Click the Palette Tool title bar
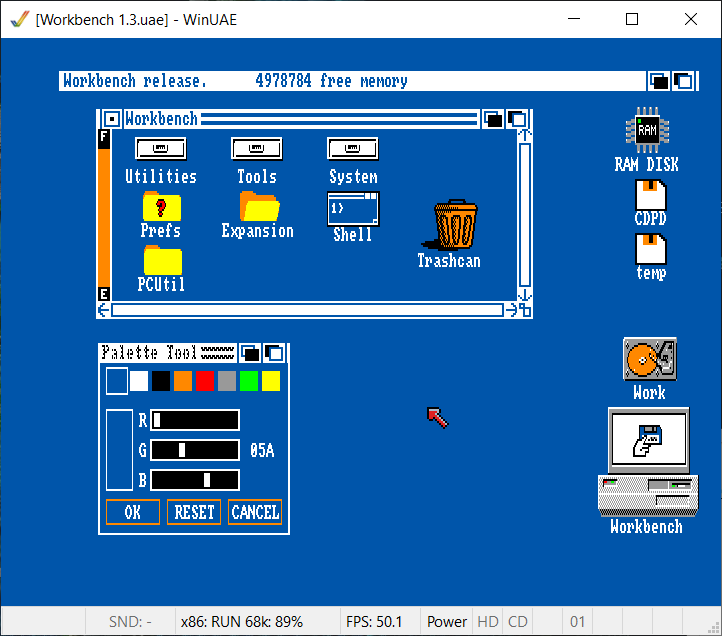Image resolution: width=722 pixels, height=636 pixels. tap(169, 353)
